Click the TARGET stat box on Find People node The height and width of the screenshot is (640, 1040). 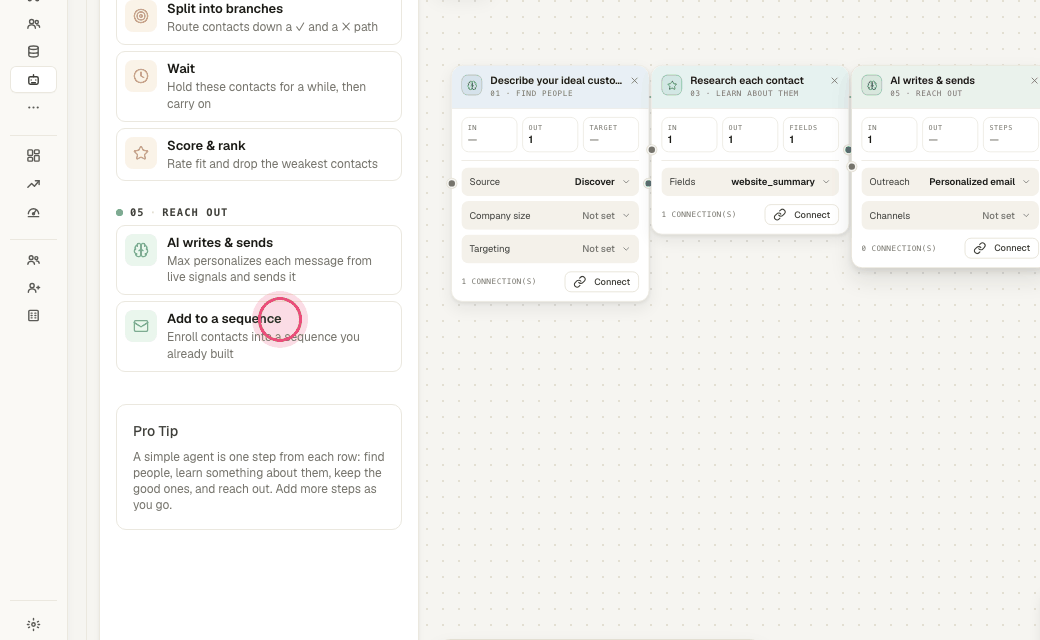tap(610, 135)
